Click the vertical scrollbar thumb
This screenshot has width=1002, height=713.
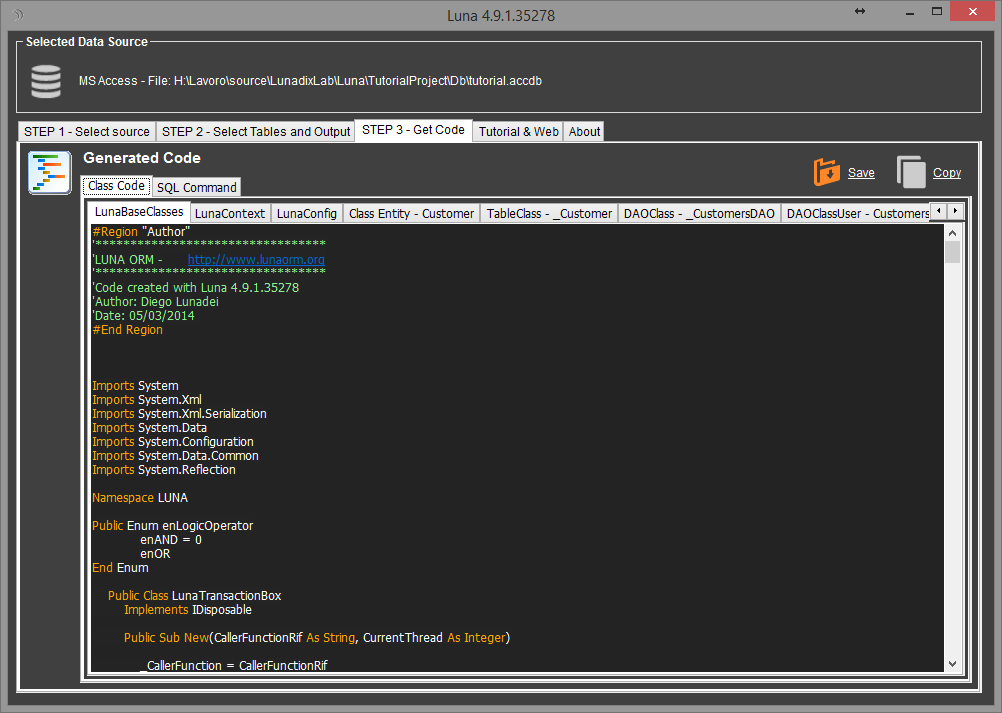click(952, 252)
